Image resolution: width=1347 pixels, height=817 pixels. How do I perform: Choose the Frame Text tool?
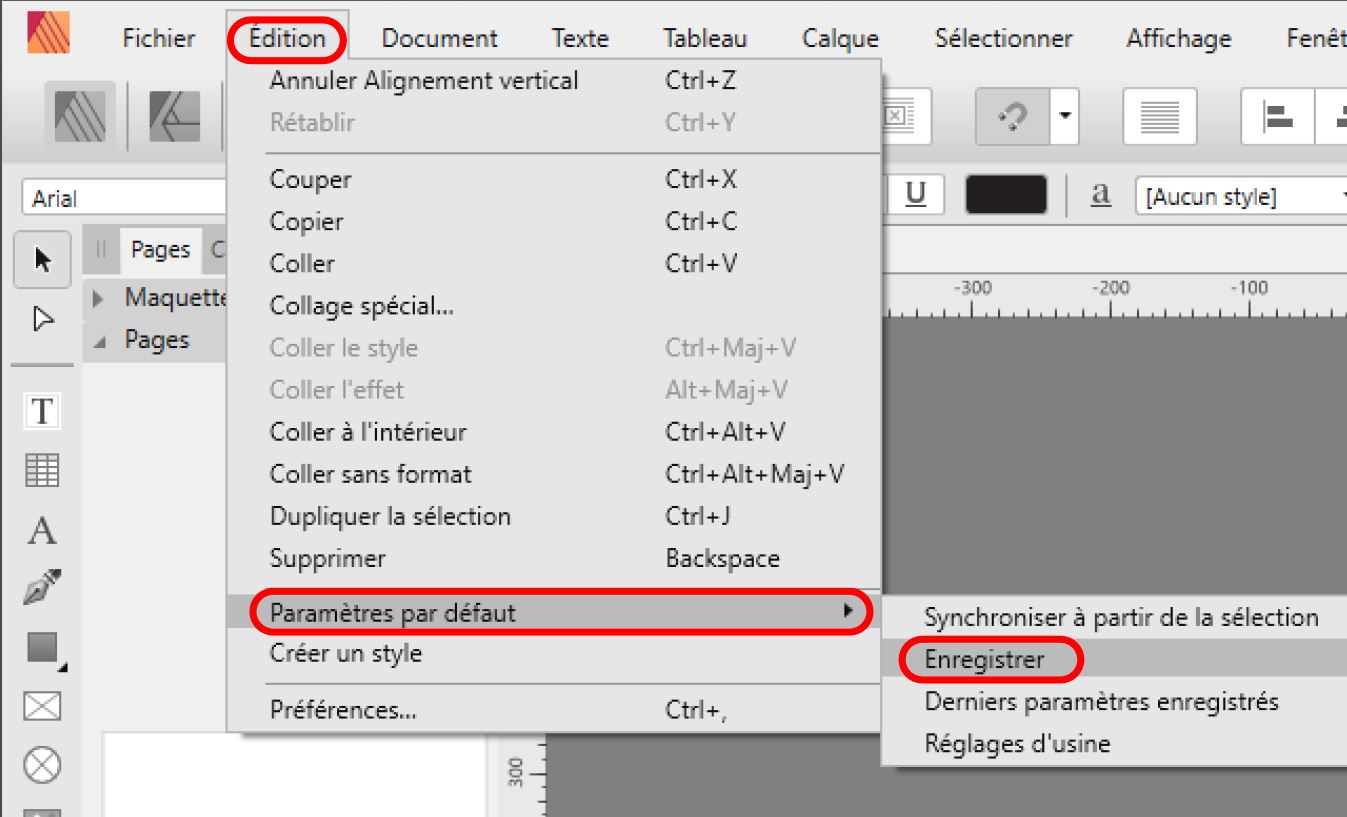click(x=42, y=410)
